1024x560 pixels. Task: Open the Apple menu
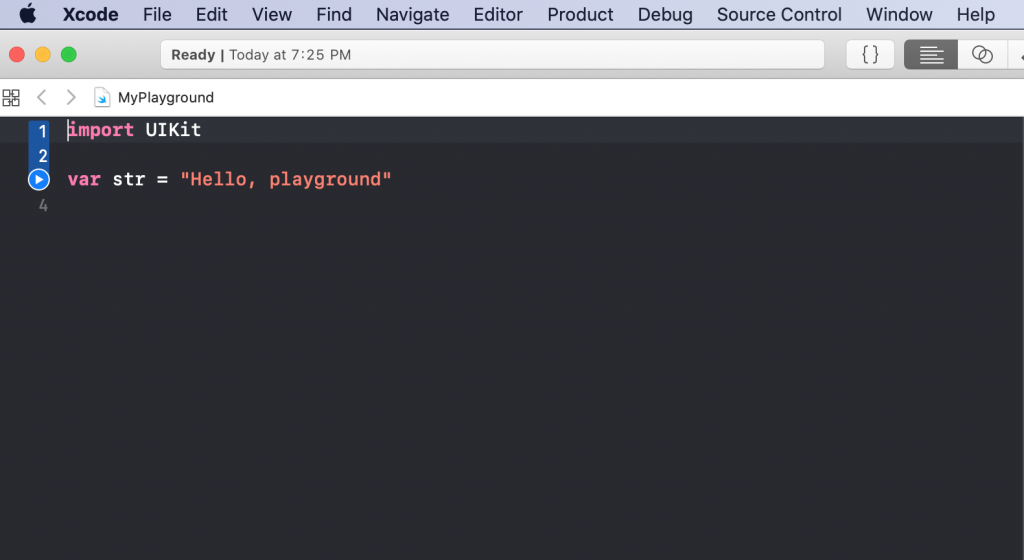(28, 14)
